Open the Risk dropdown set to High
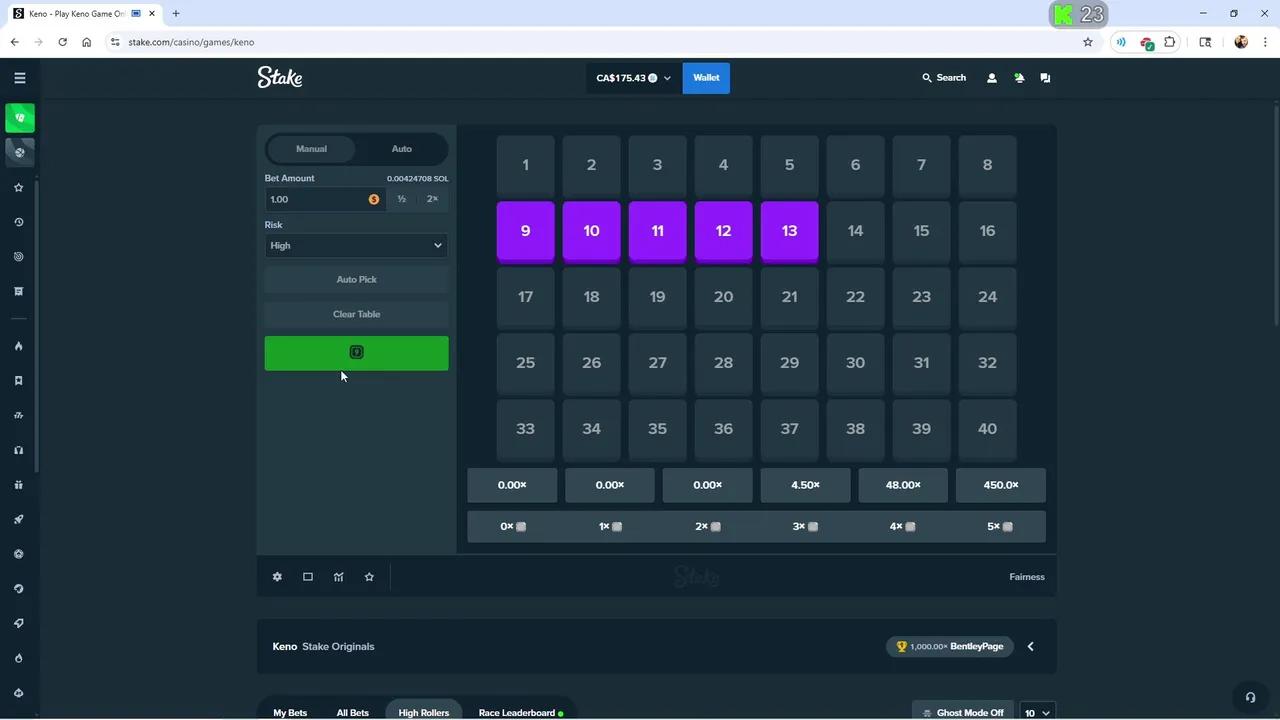The height and width of the screenshot is (720, 1280). (x=356, y=246)
